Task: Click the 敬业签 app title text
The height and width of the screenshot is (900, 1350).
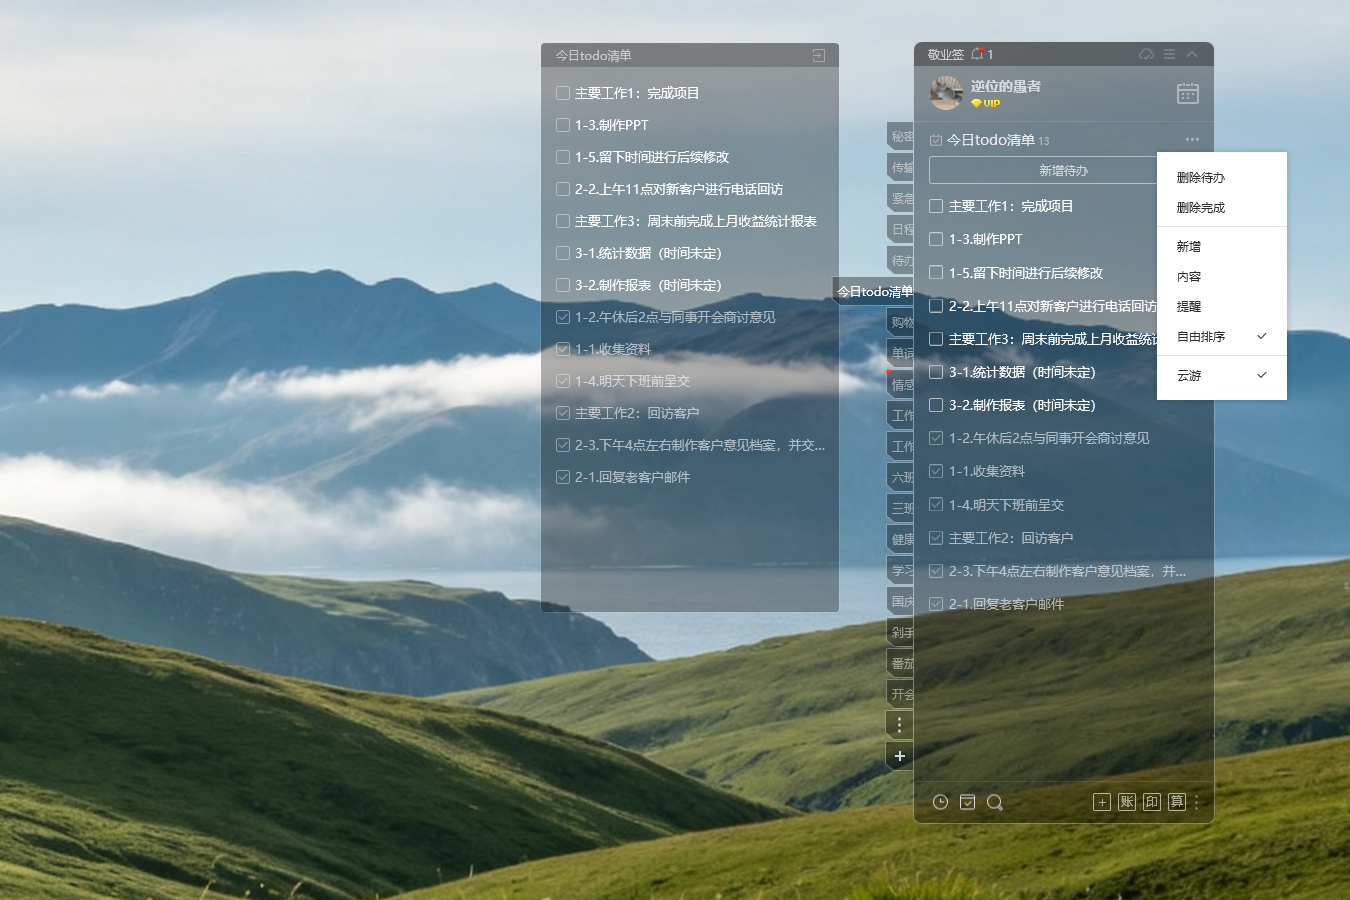Action: pos(945,54)
